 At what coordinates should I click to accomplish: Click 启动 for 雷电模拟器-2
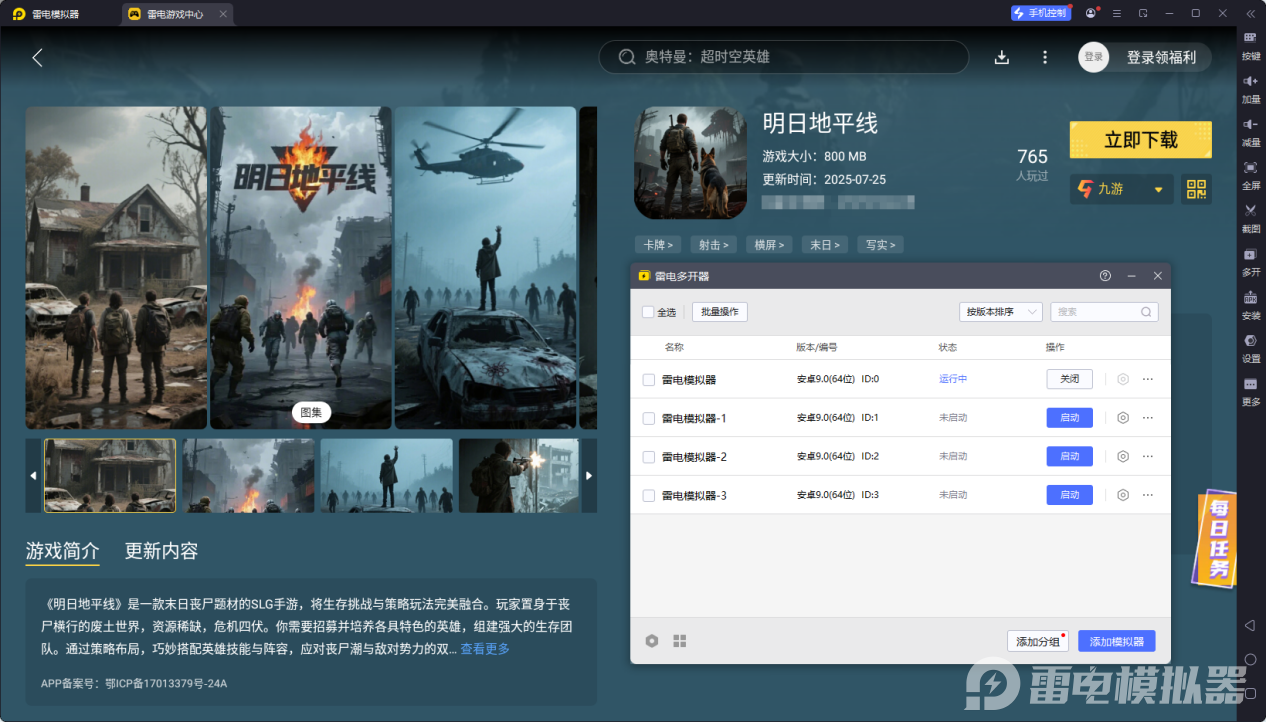[1070, 456]
